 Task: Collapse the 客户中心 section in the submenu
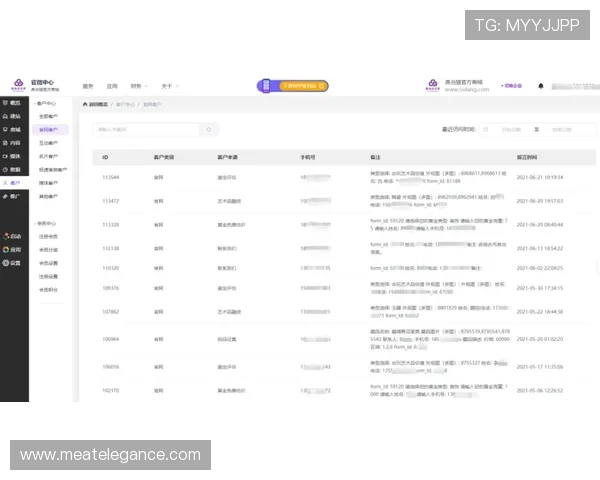click(x=45, y=103)
